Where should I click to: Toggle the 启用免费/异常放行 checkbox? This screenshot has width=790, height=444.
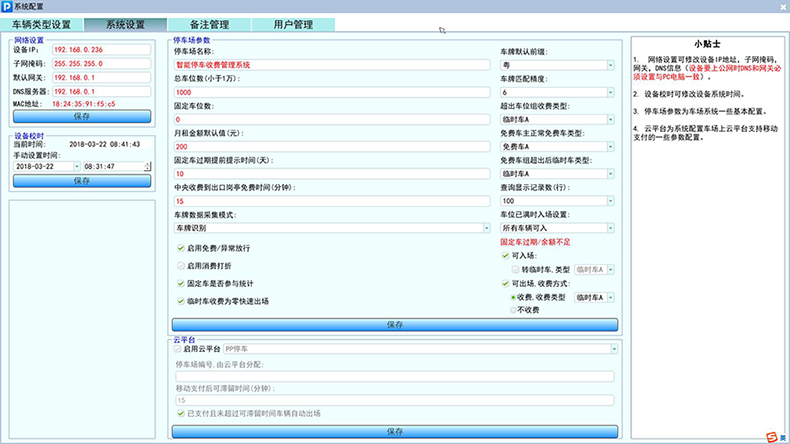pos(179,249)
